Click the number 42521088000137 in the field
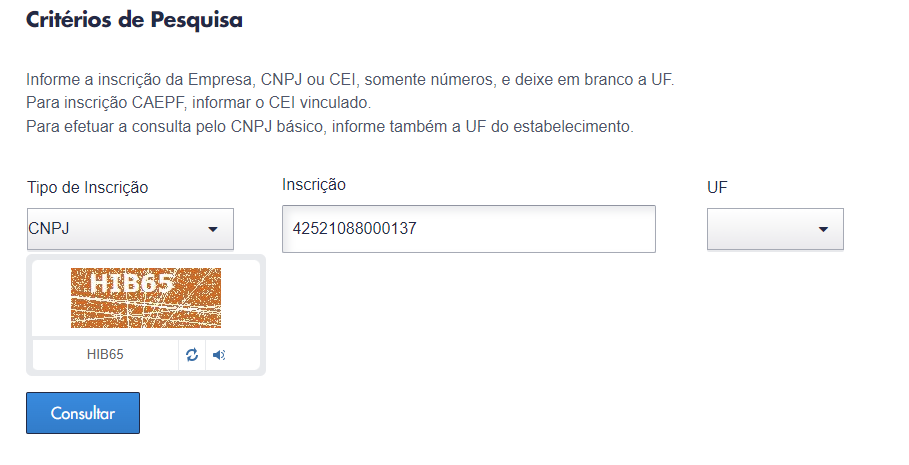Screen dimensions: 909x465 pos(354,229)
